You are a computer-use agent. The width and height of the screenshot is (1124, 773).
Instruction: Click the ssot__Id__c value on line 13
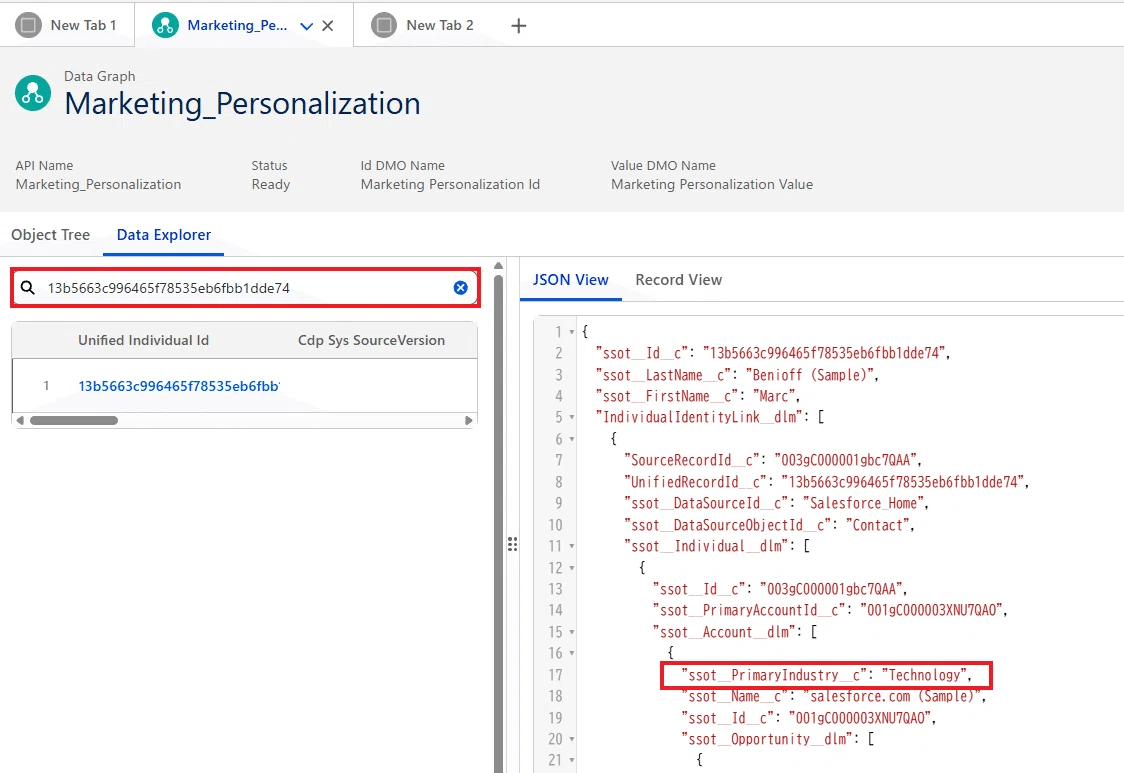coord(832,589)
